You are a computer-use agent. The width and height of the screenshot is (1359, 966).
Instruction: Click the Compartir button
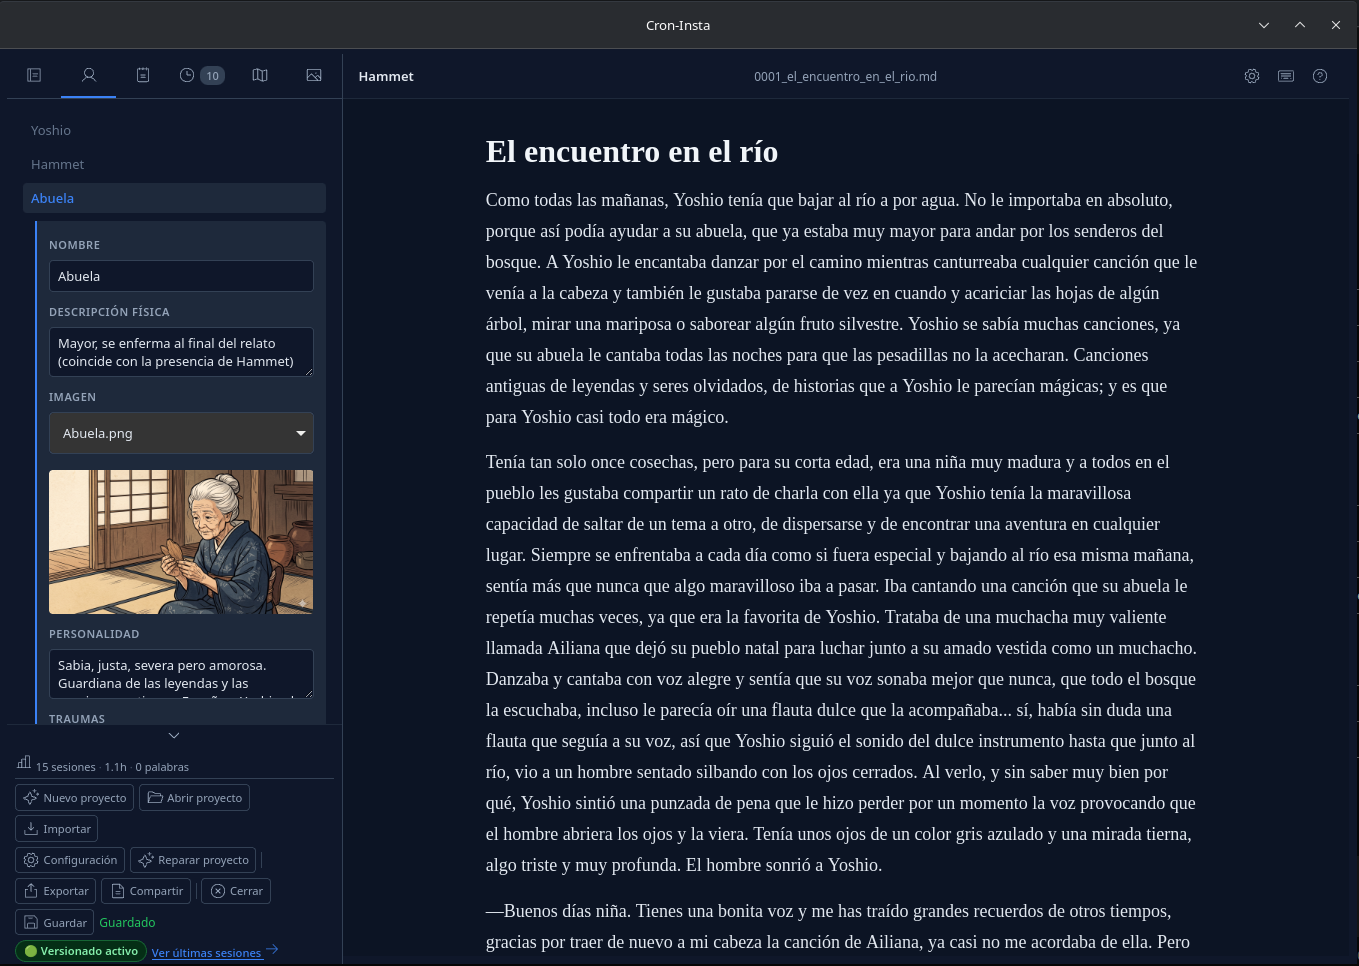pos(146,891)
